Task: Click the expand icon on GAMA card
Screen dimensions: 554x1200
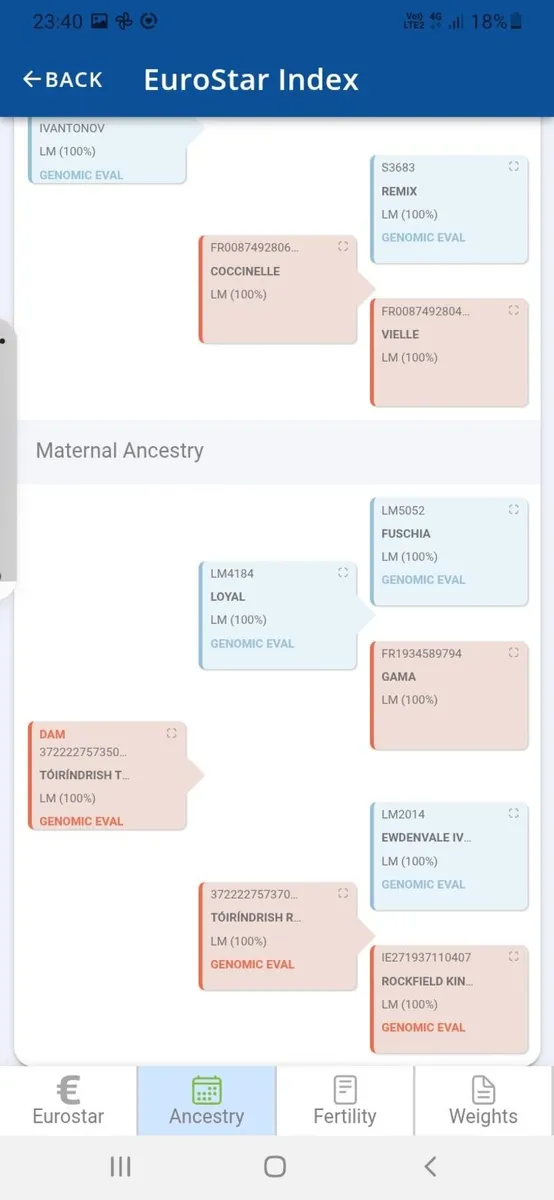Action: (x=513, y=652)
